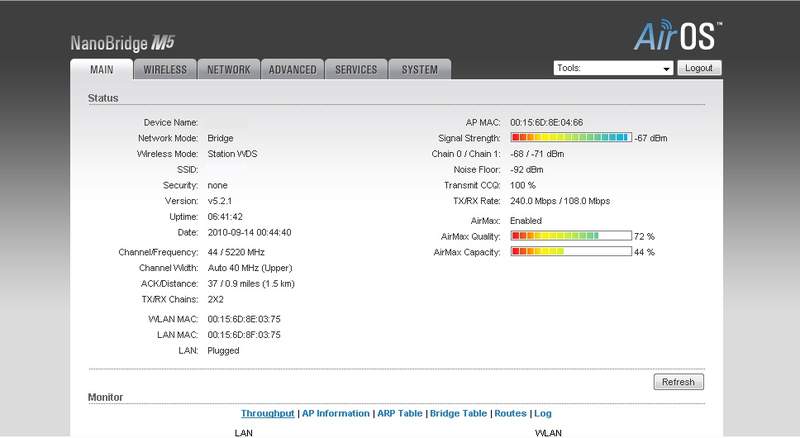This screenshot has width=800, height=438.
Task: Open the AP Information link
Action: (x=336, y=413)
